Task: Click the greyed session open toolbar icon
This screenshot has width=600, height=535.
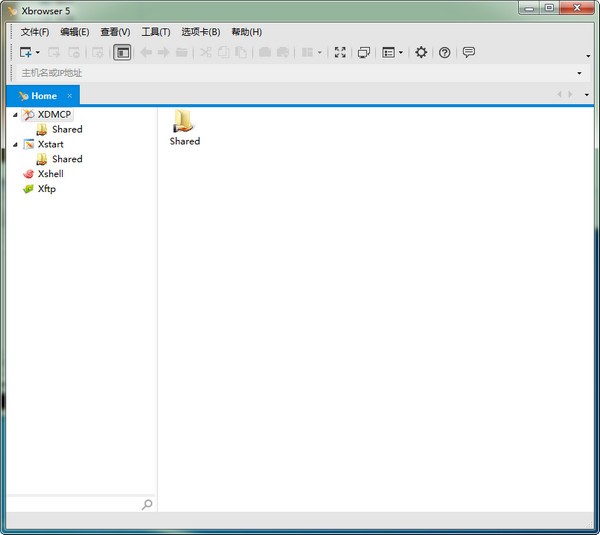Action: click(54, 52)
